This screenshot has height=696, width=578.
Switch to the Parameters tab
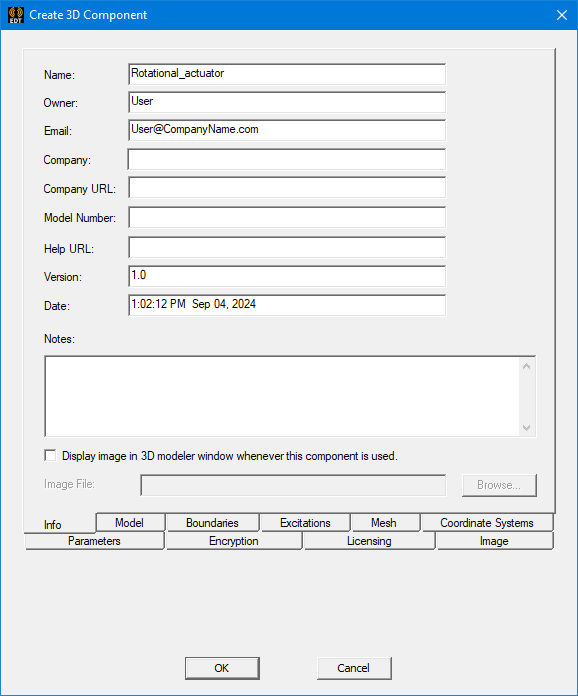pos(94,541)
